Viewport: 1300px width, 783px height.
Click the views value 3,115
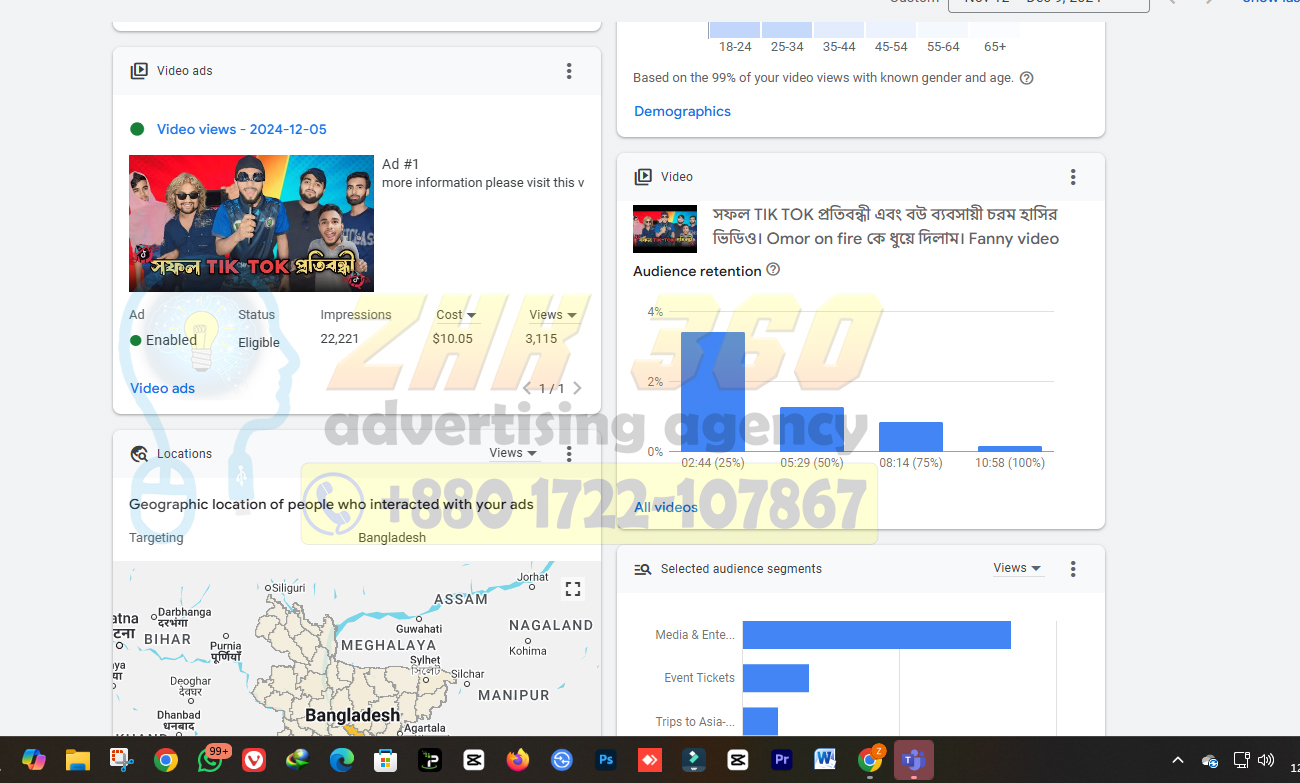(541, 339)
